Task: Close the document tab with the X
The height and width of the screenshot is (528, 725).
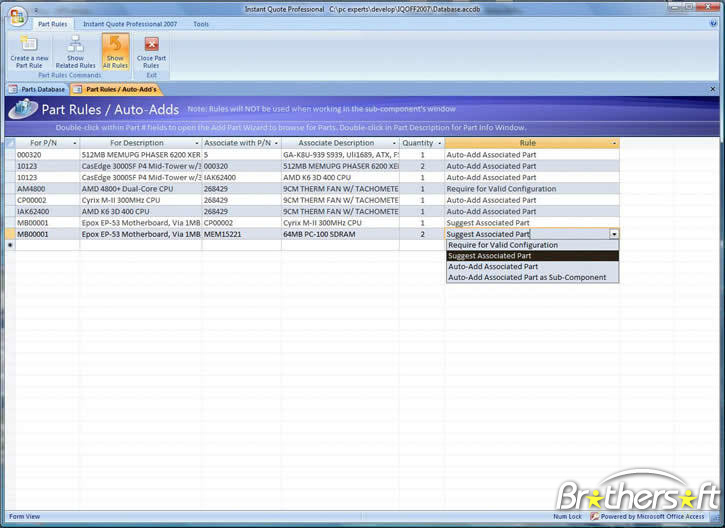Action: [712, 89]
